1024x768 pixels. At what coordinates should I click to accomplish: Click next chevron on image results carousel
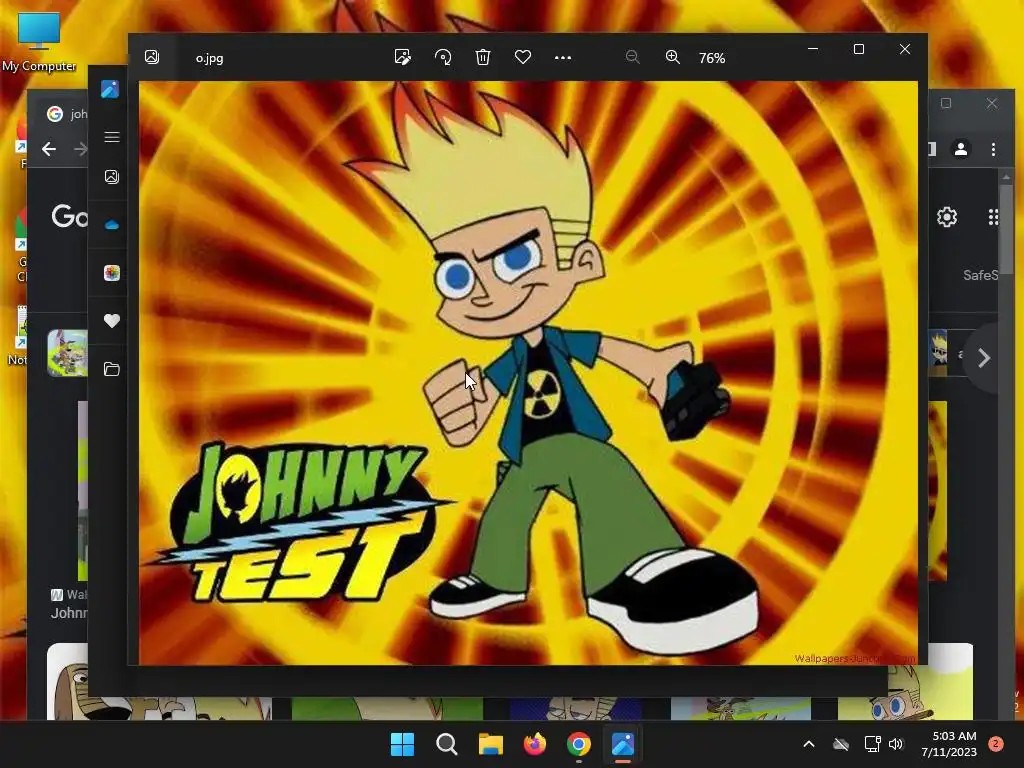(x=984, y=358)
